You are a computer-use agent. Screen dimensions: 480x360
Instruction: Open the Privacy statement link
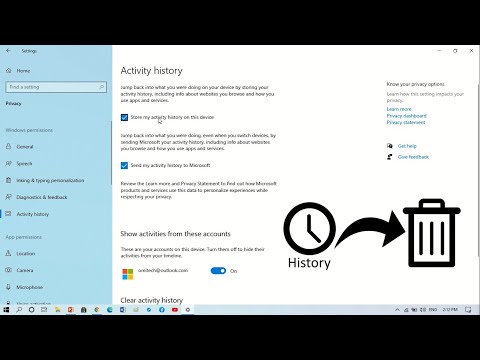[406, 122]
